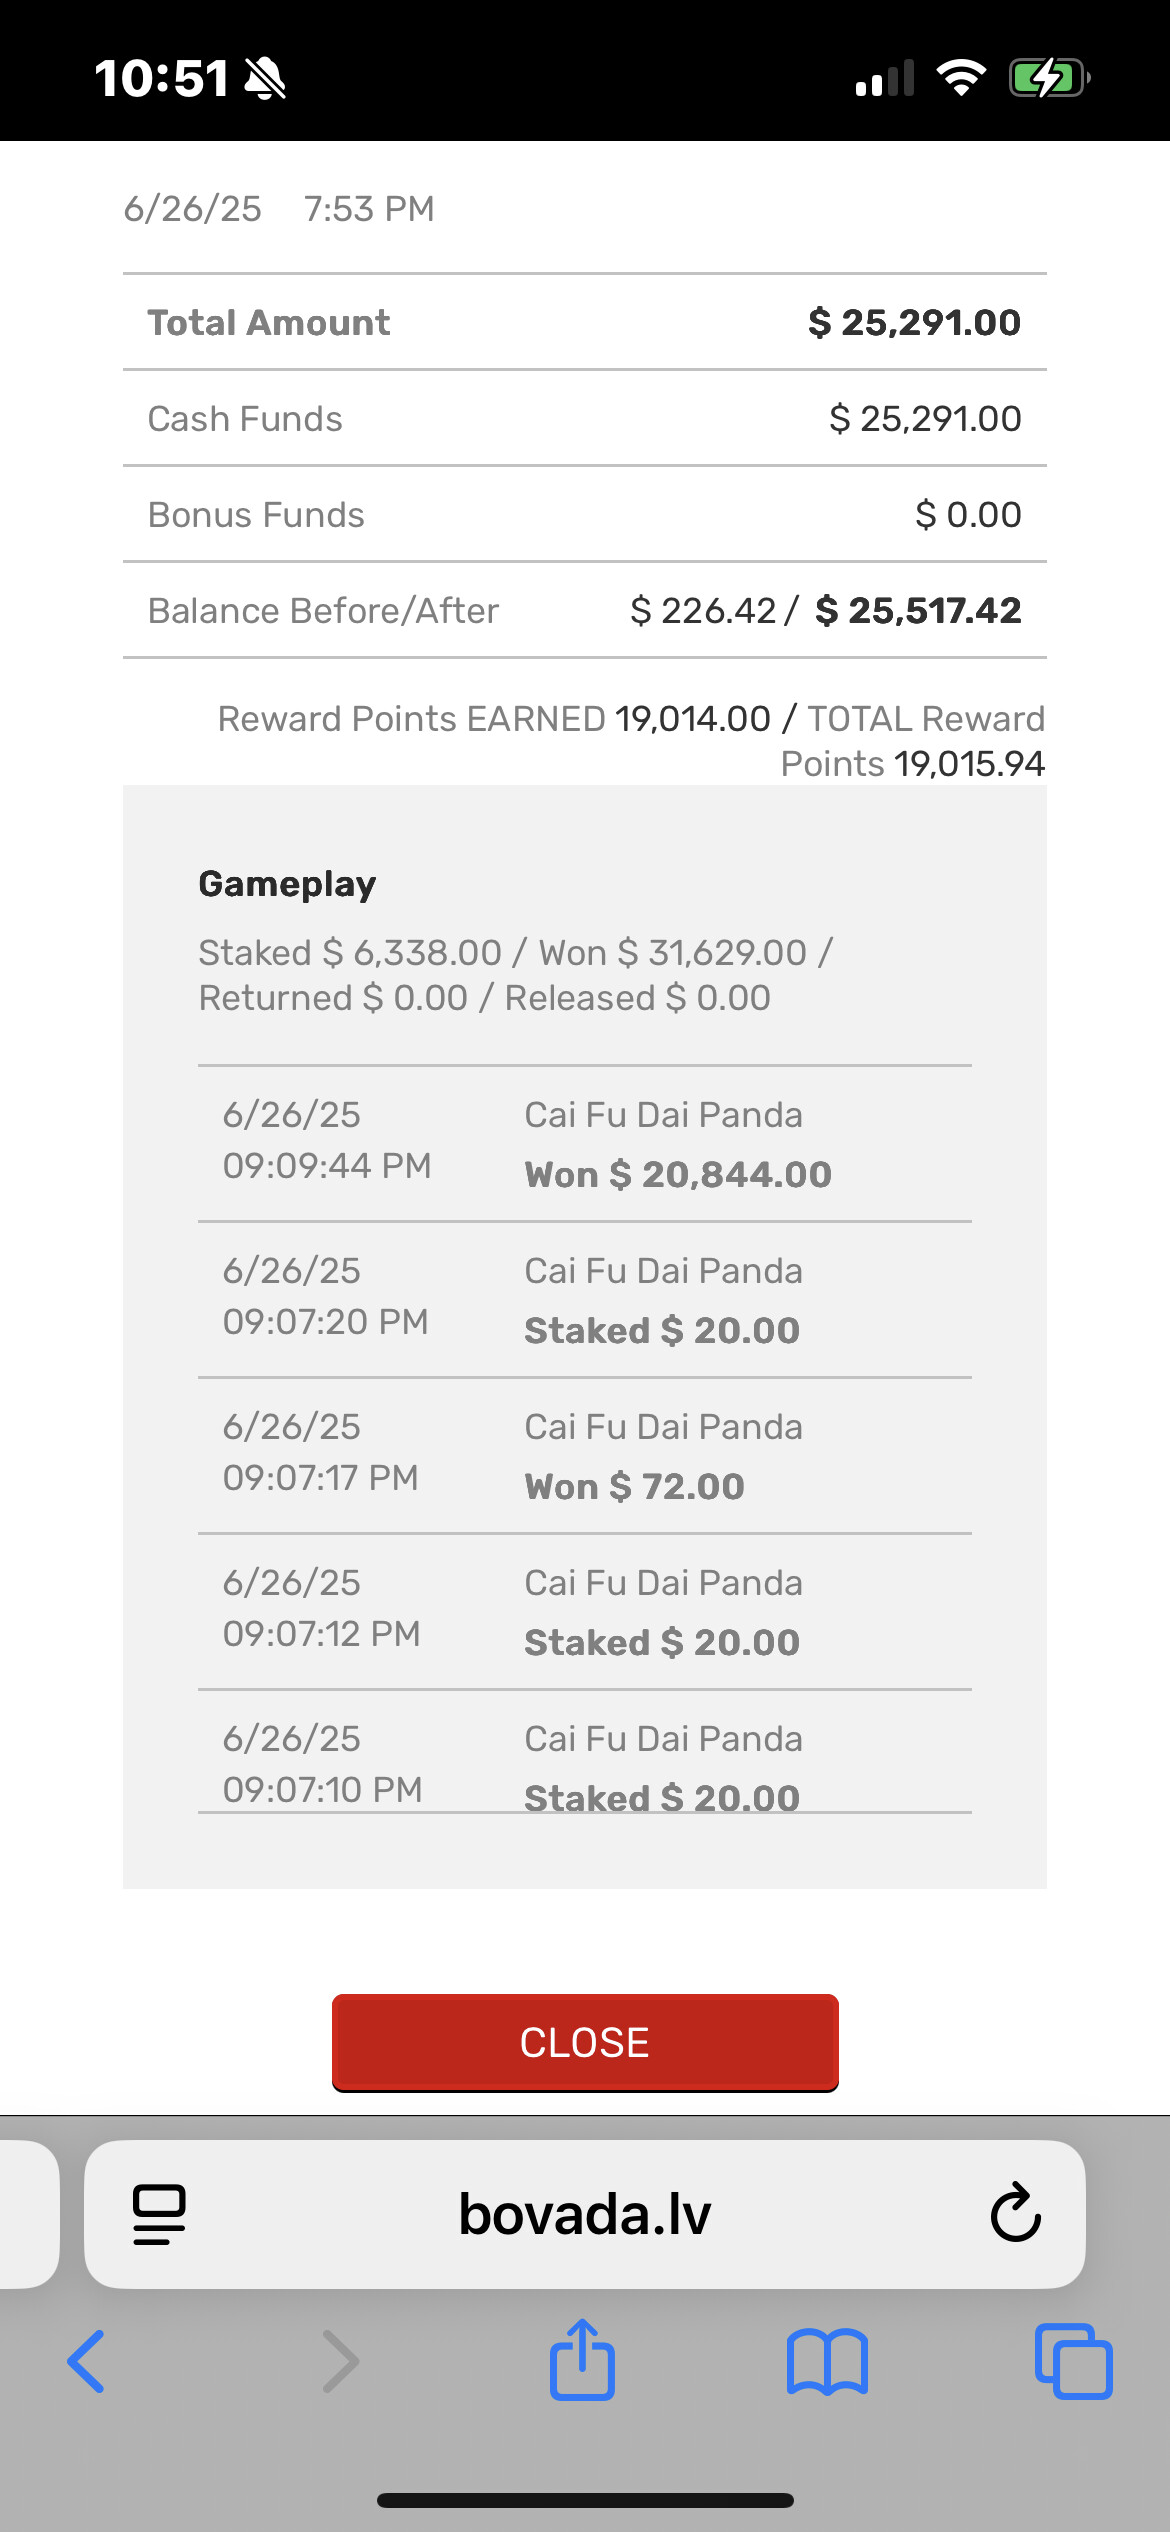The height and width of the screenshot is (2532, 1170).
Task: Select the Won $72.00 gameplay entry
Action: tap(584, 1456)
